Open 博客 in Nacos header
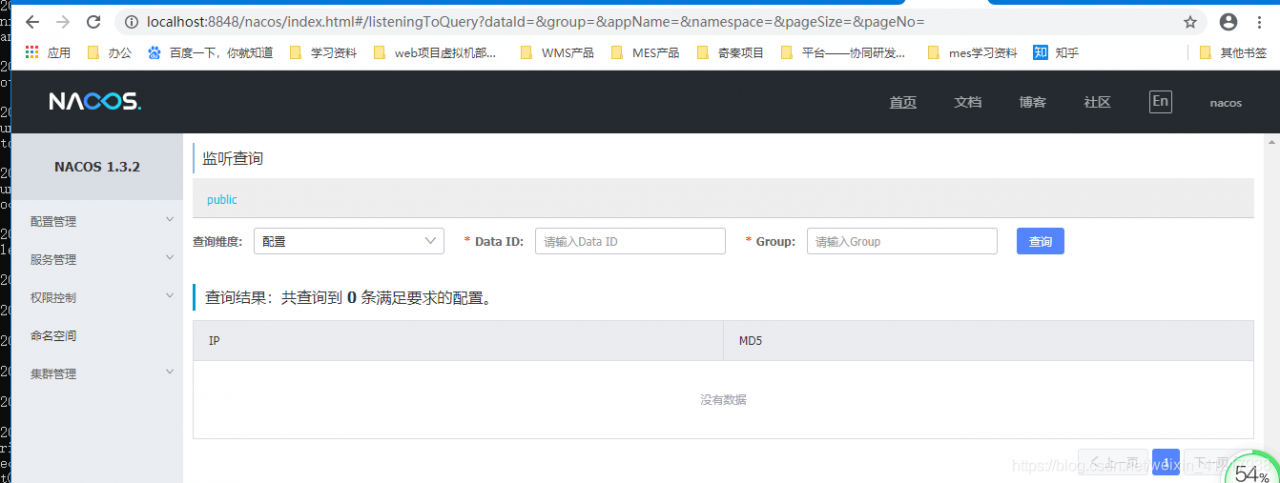Image resolution: width=1280 pixels, height=483 pixels. [1033, 102]
